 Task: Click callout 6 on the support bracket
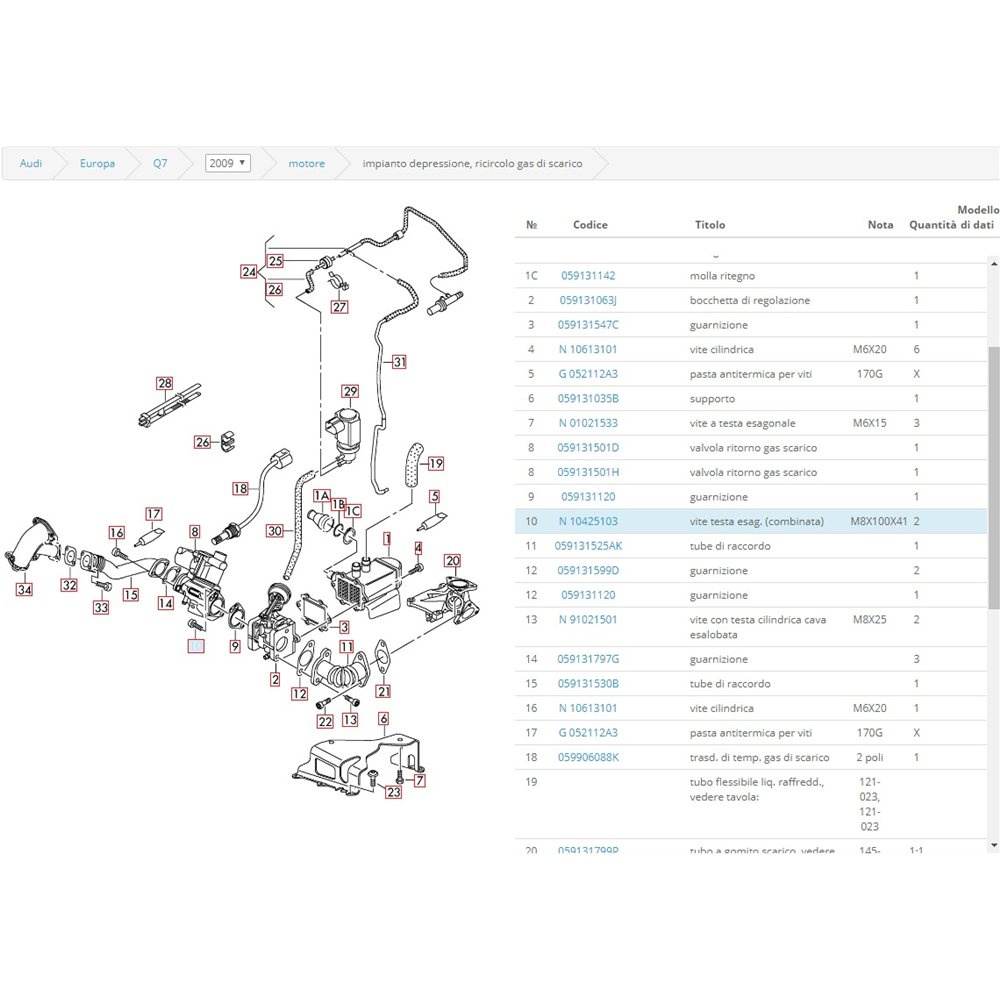coord(383,718)
